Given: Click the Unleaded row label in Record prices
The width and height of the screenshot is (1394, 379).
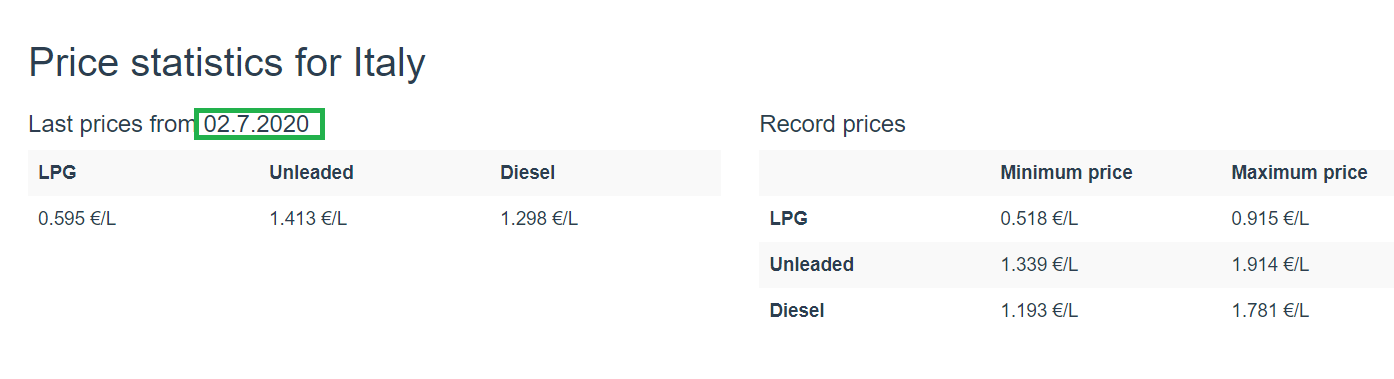Looking at the screenshot, I should pyautogui.click(x=812, y=264).
